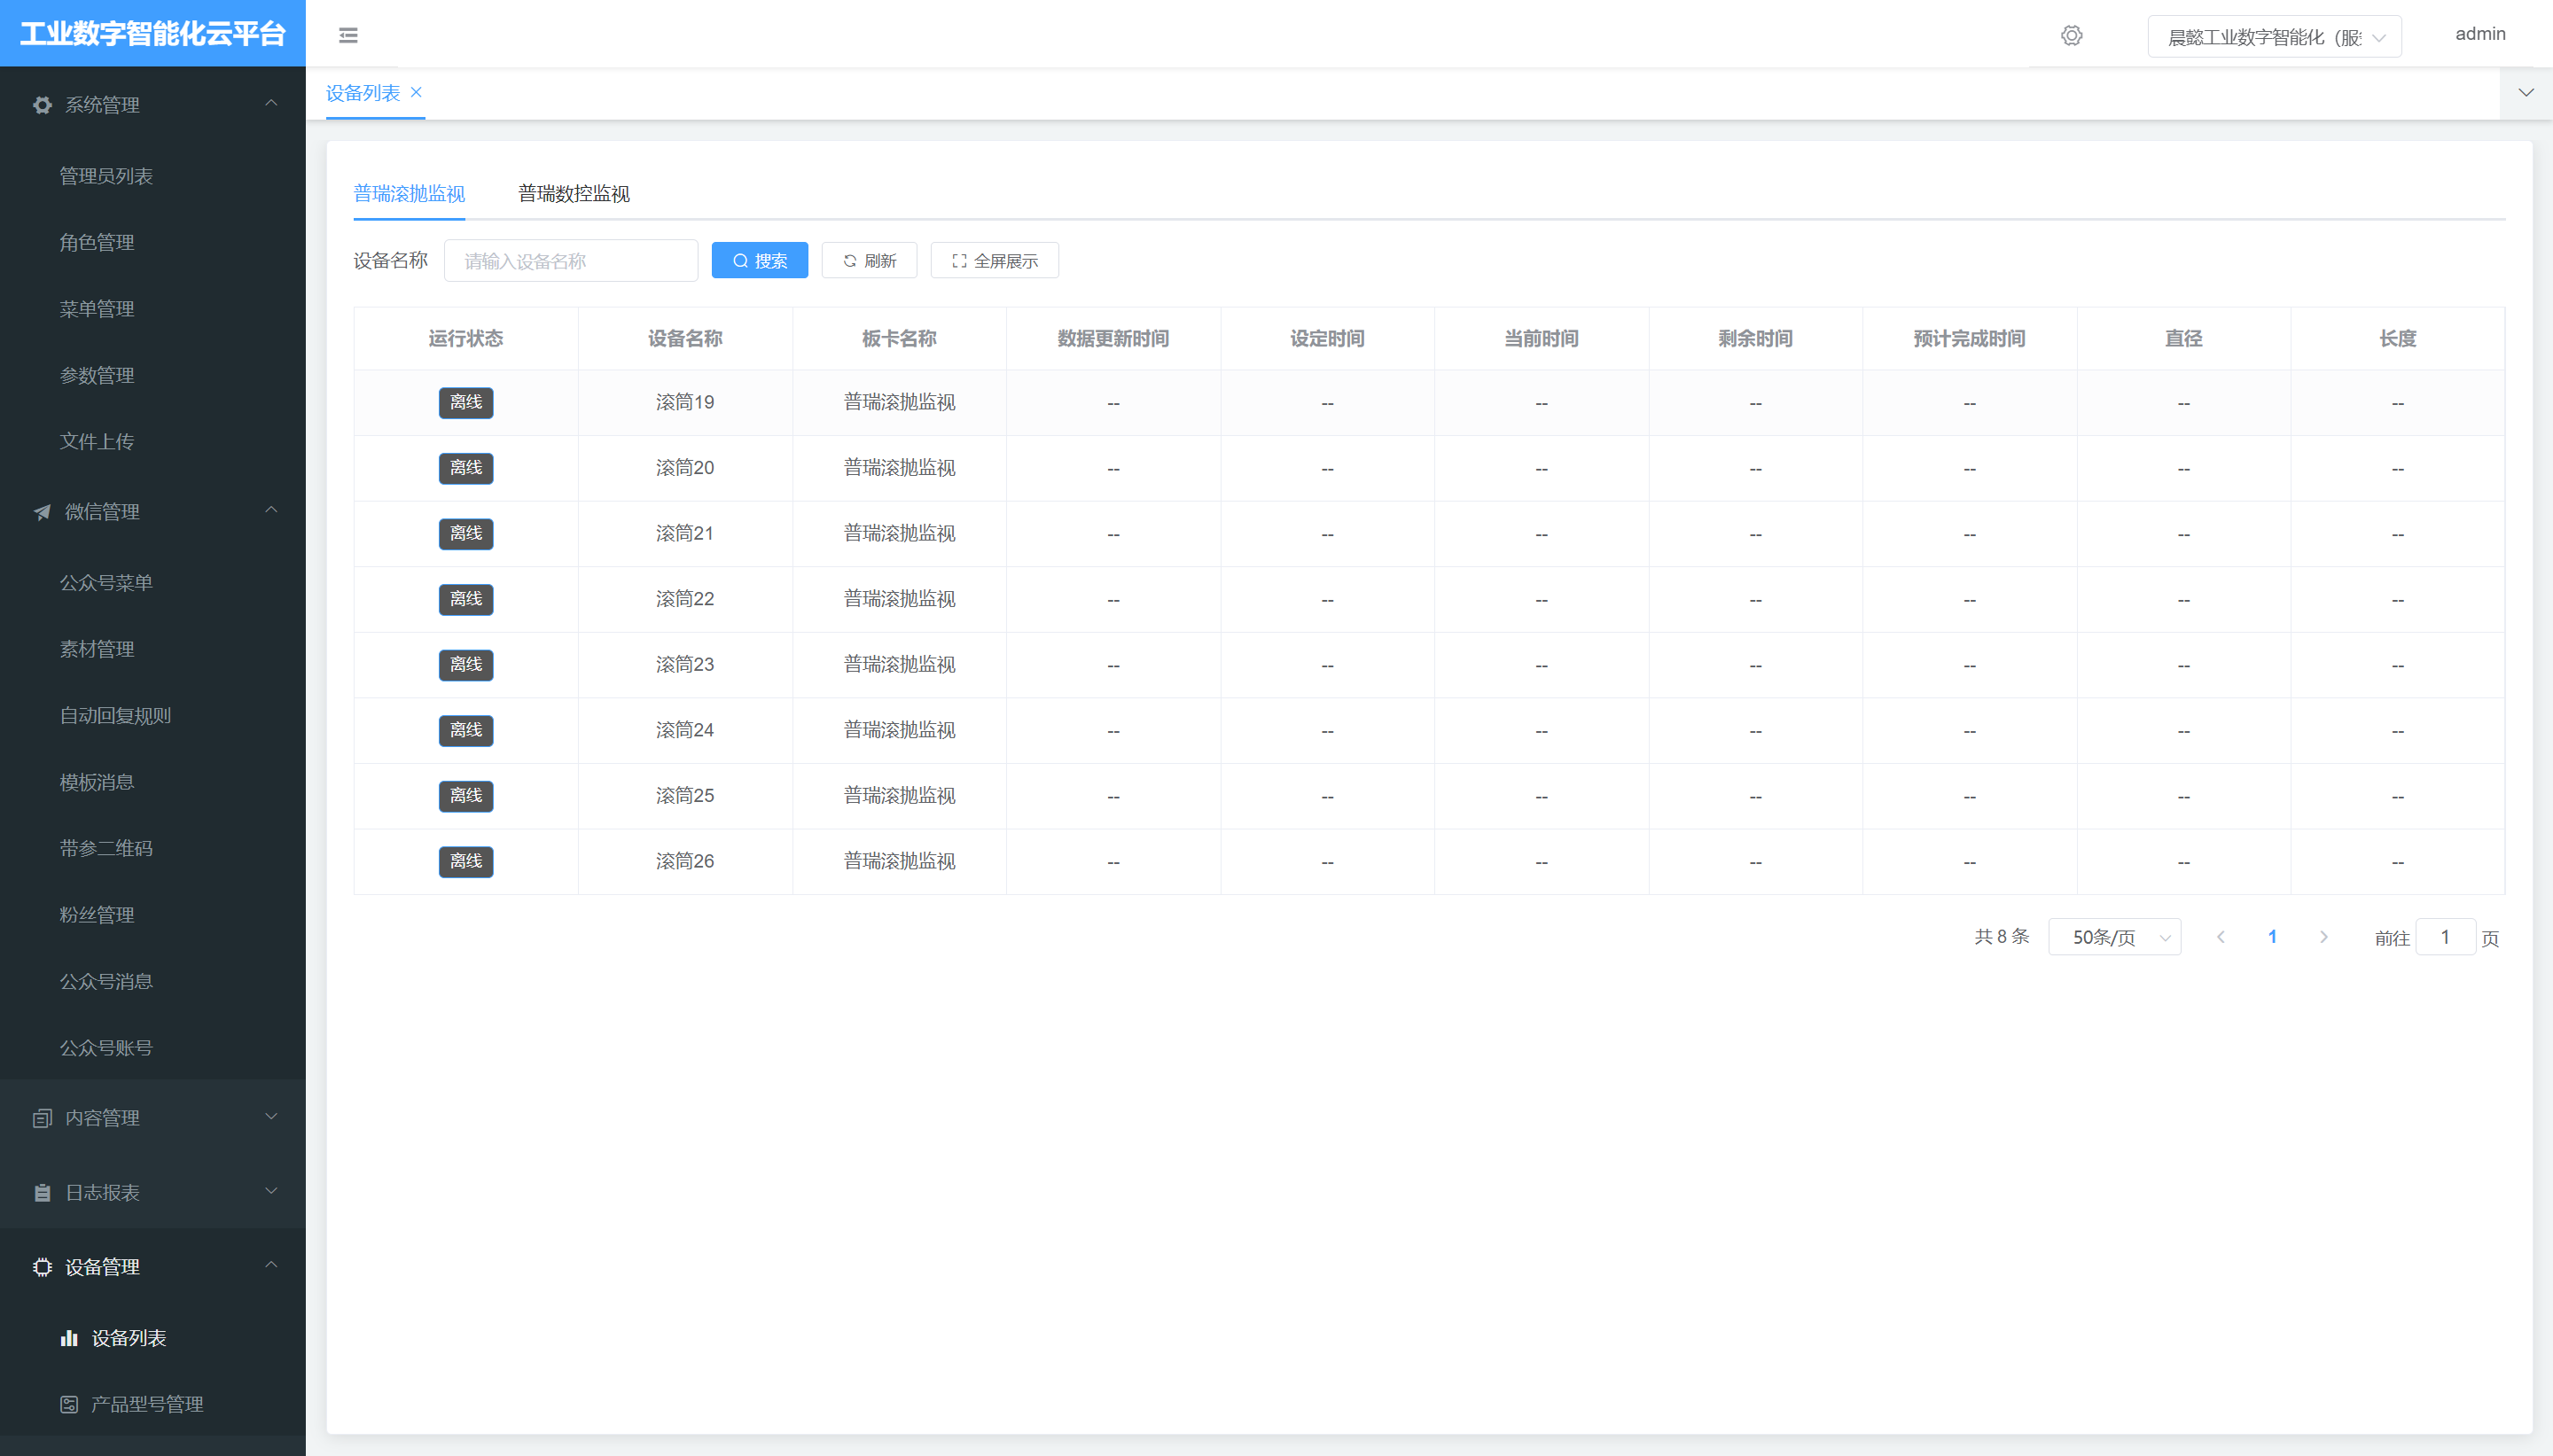
Task: Close the 设备列表 tab with the X
Action: [416, 92]
